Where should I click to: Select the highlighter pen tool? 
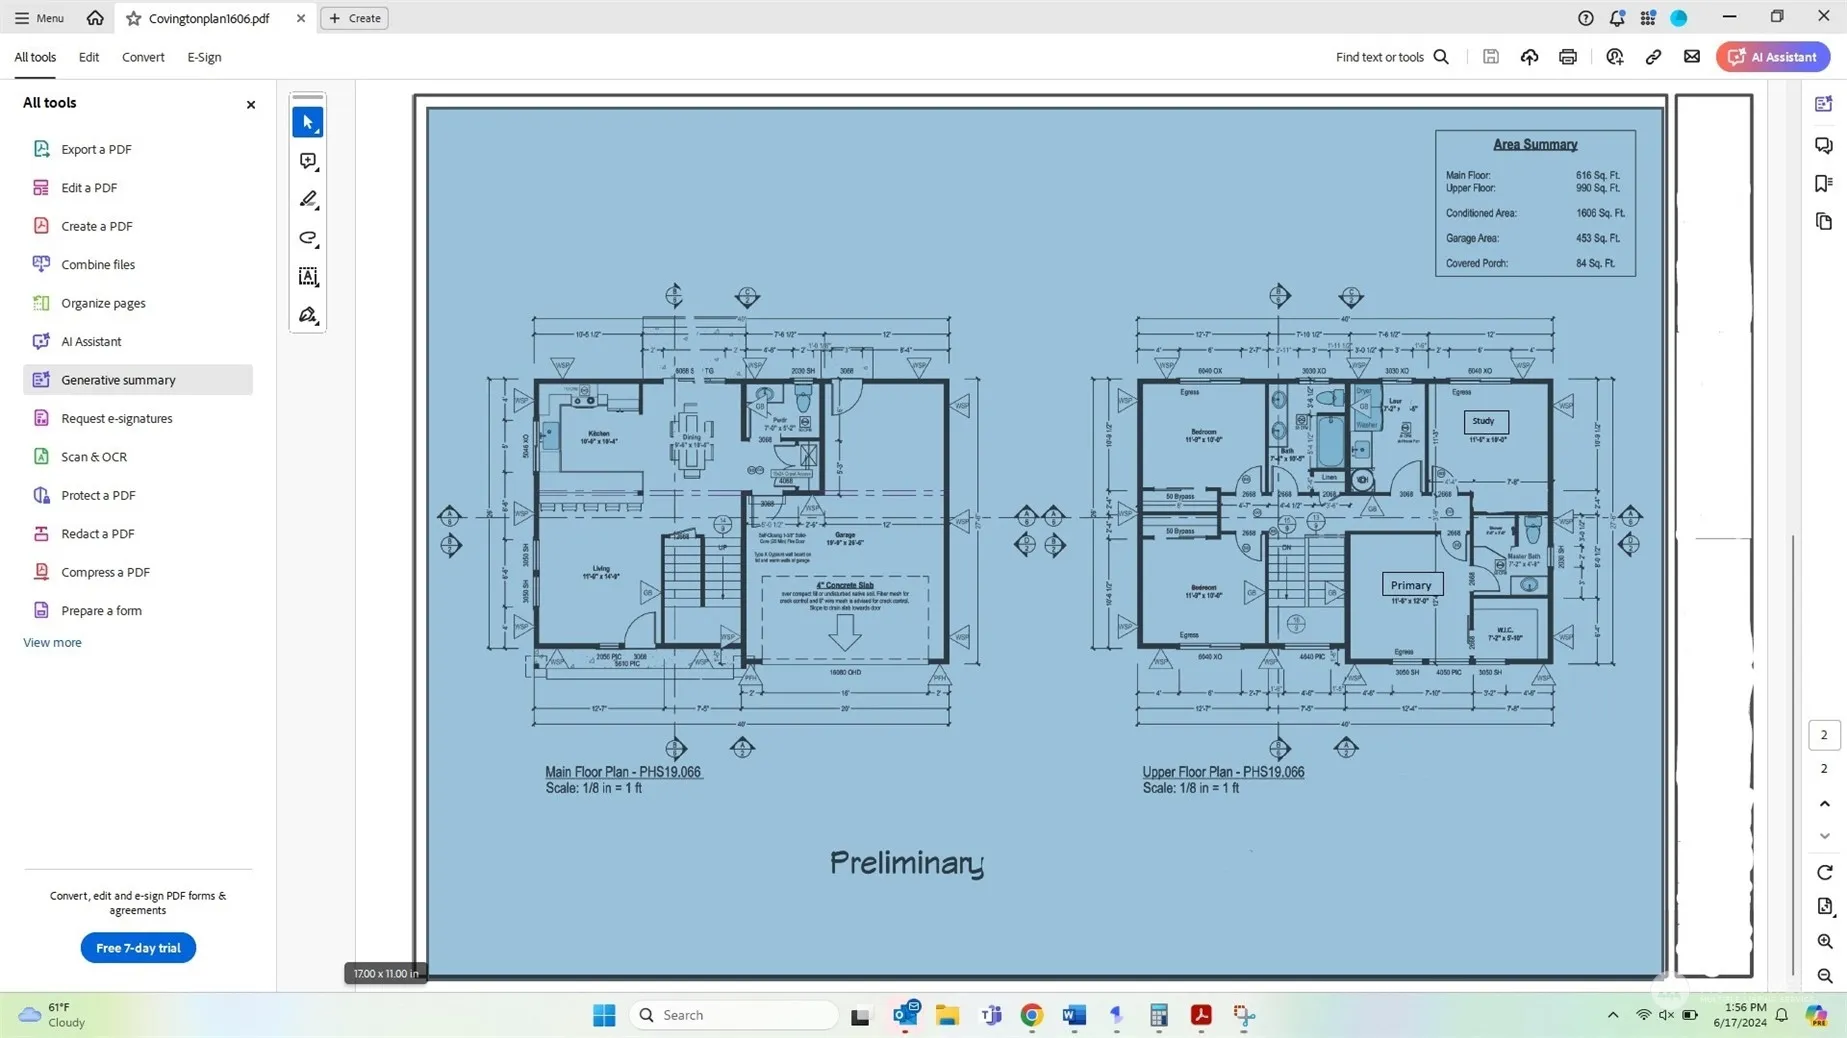click(308, 200)
